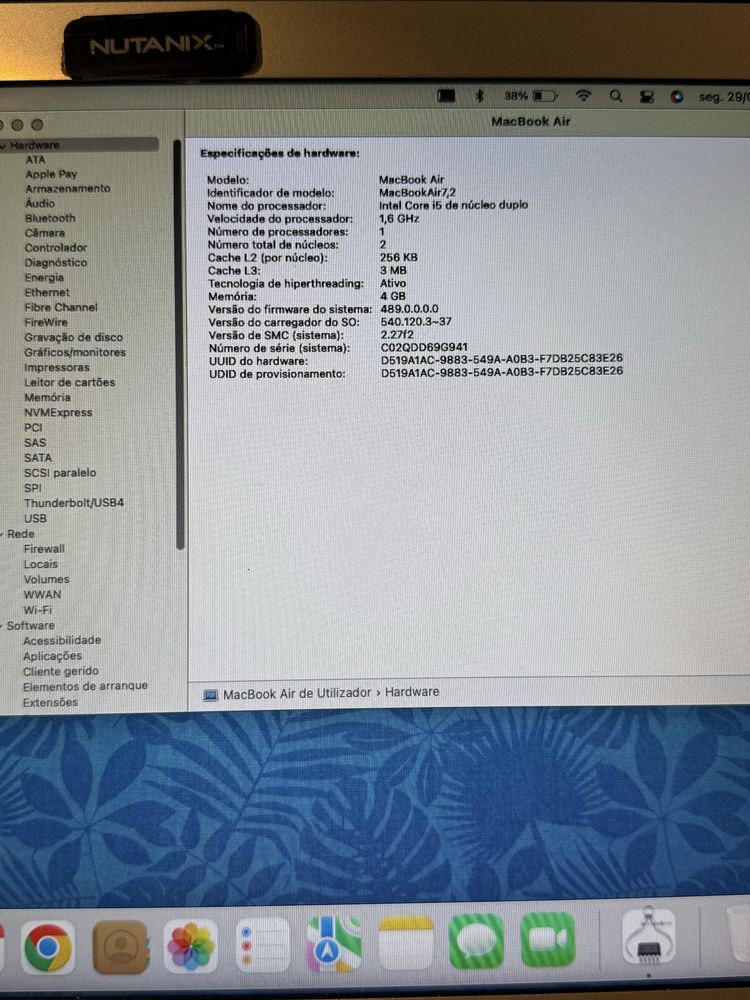Viewport: 750px width, 1000px height.
Task: Open Google Chrome from the Dock
Action: coord(47,947)
